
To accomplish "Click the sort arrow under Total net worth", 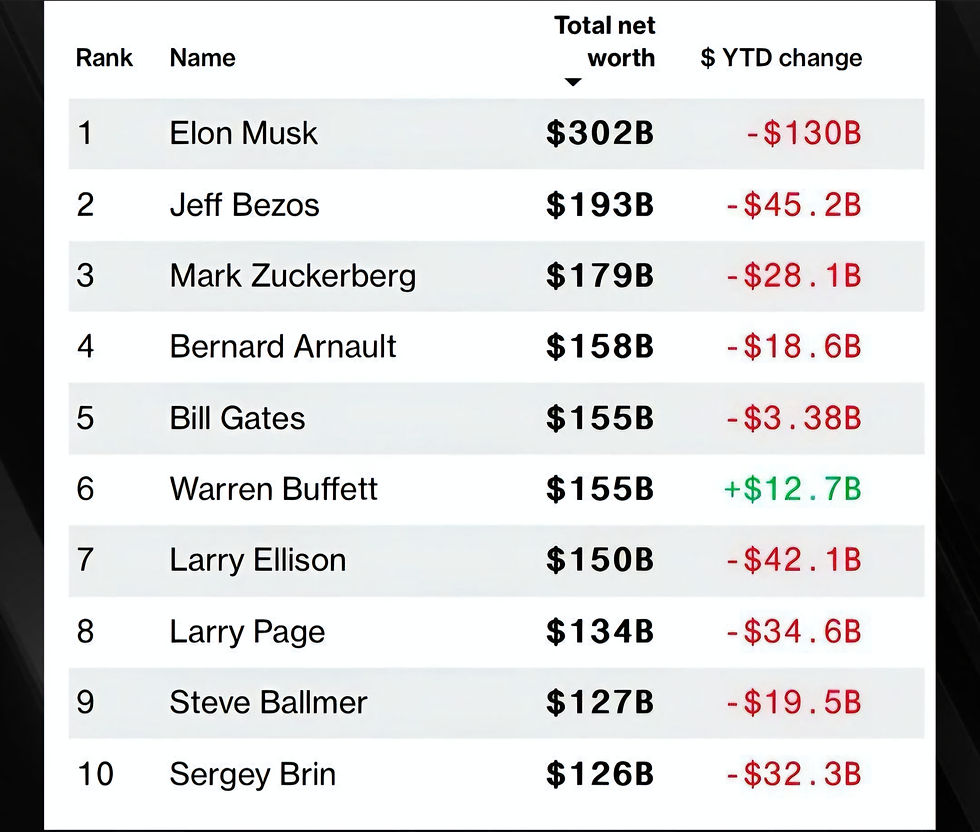I will [x=572, y=82].
